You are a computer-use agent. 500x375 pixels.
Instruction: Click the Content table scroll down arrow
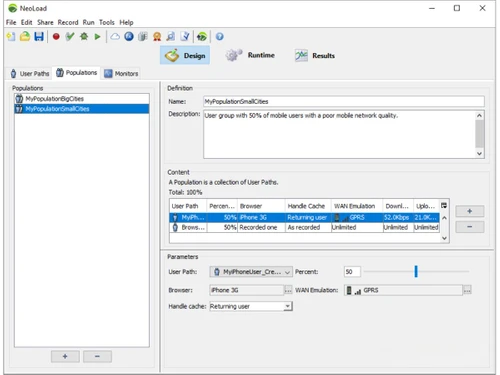(444, 238)
